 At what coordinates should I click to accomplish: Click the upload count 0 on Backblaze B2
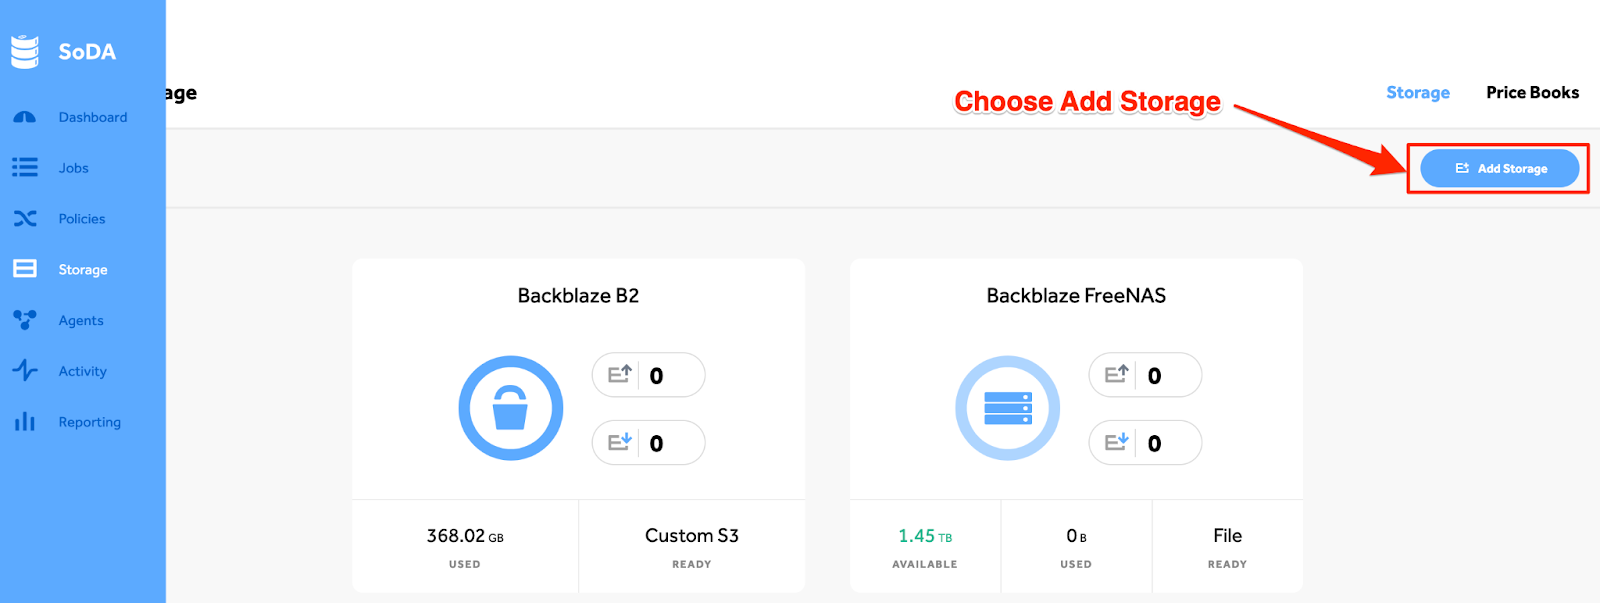656,376
